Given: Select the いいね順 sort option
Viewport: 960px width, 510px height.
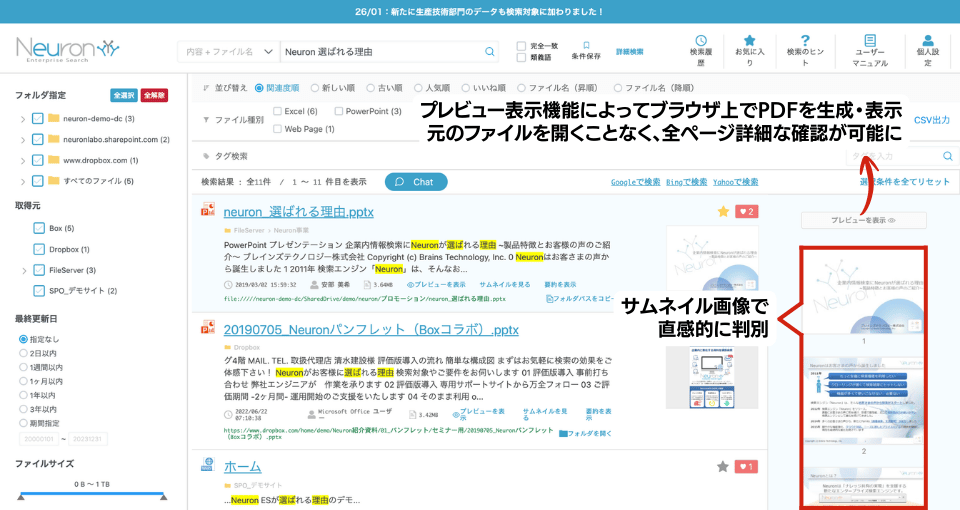Looking at the screenshot, I should (465, 88).
